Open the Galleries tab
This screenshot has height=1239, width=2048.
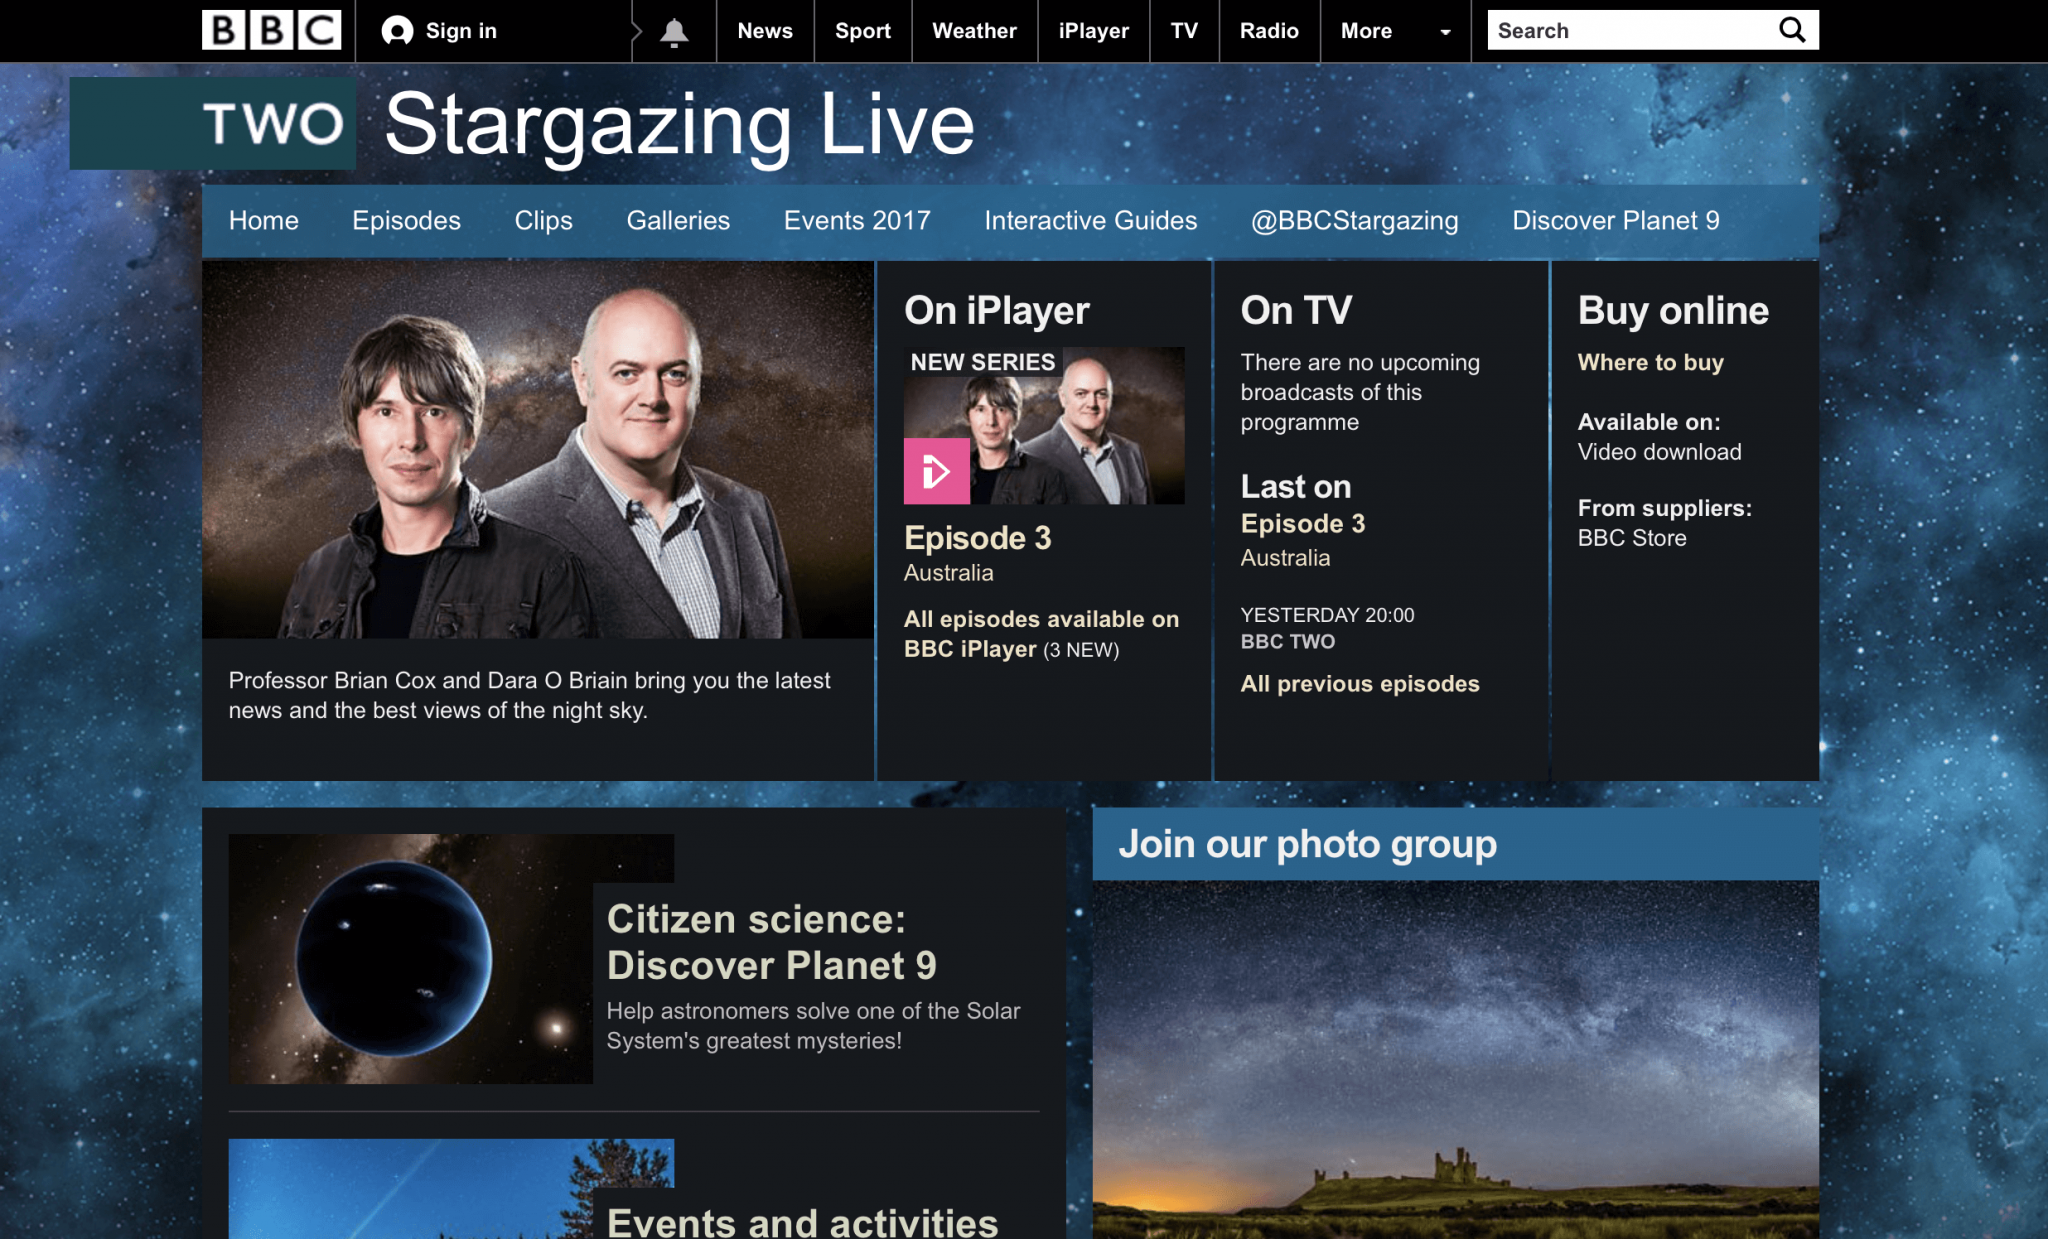point(678,220)
